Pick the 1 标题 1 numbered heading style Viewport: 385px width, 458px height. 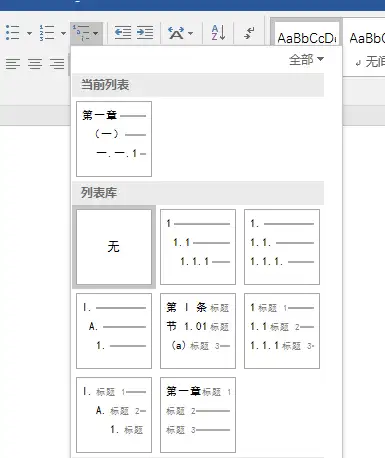point(282,331)
